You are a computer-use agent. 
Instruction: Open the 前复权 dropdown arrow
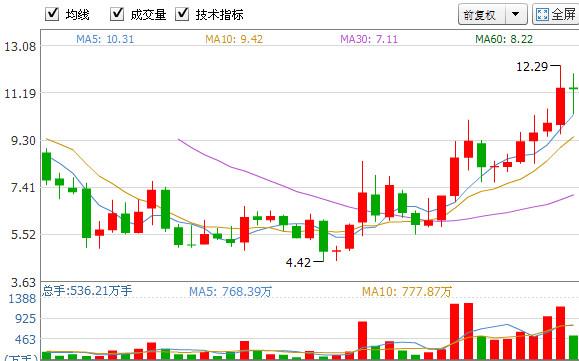(x=515, y=14)
